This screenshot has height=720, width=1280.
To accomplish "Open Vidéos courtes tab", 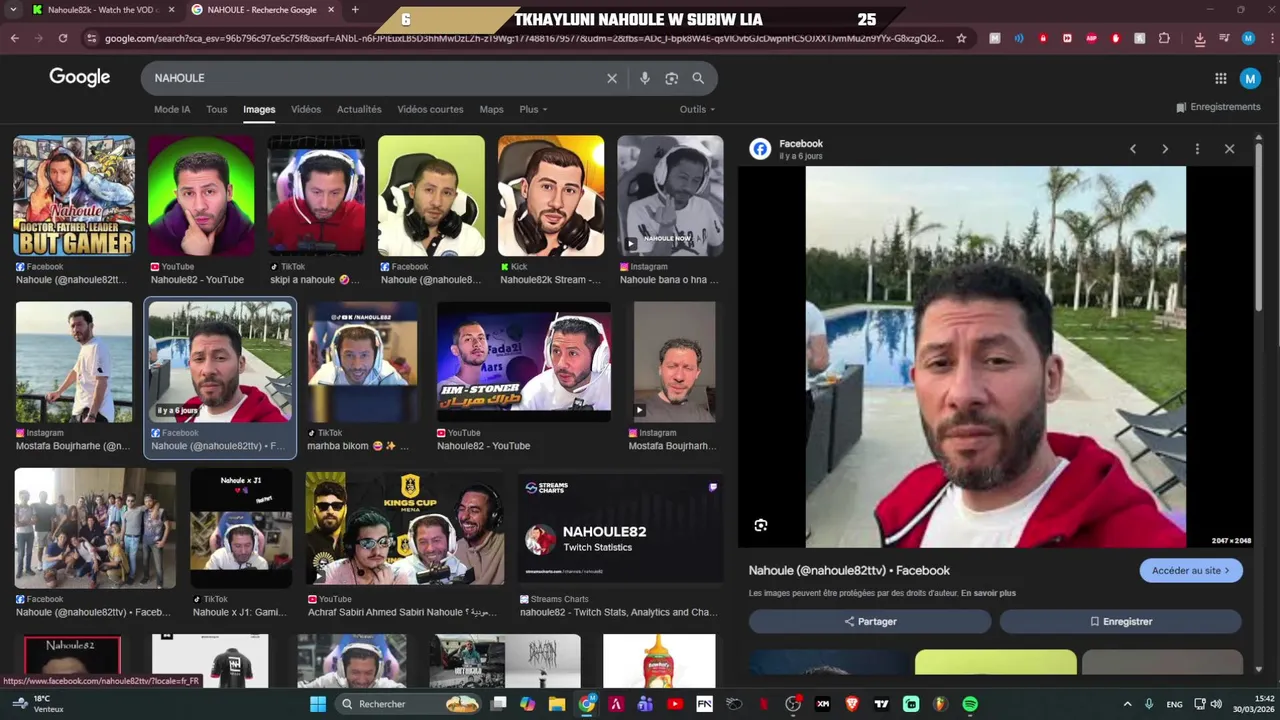I will [x=430, y=109].
